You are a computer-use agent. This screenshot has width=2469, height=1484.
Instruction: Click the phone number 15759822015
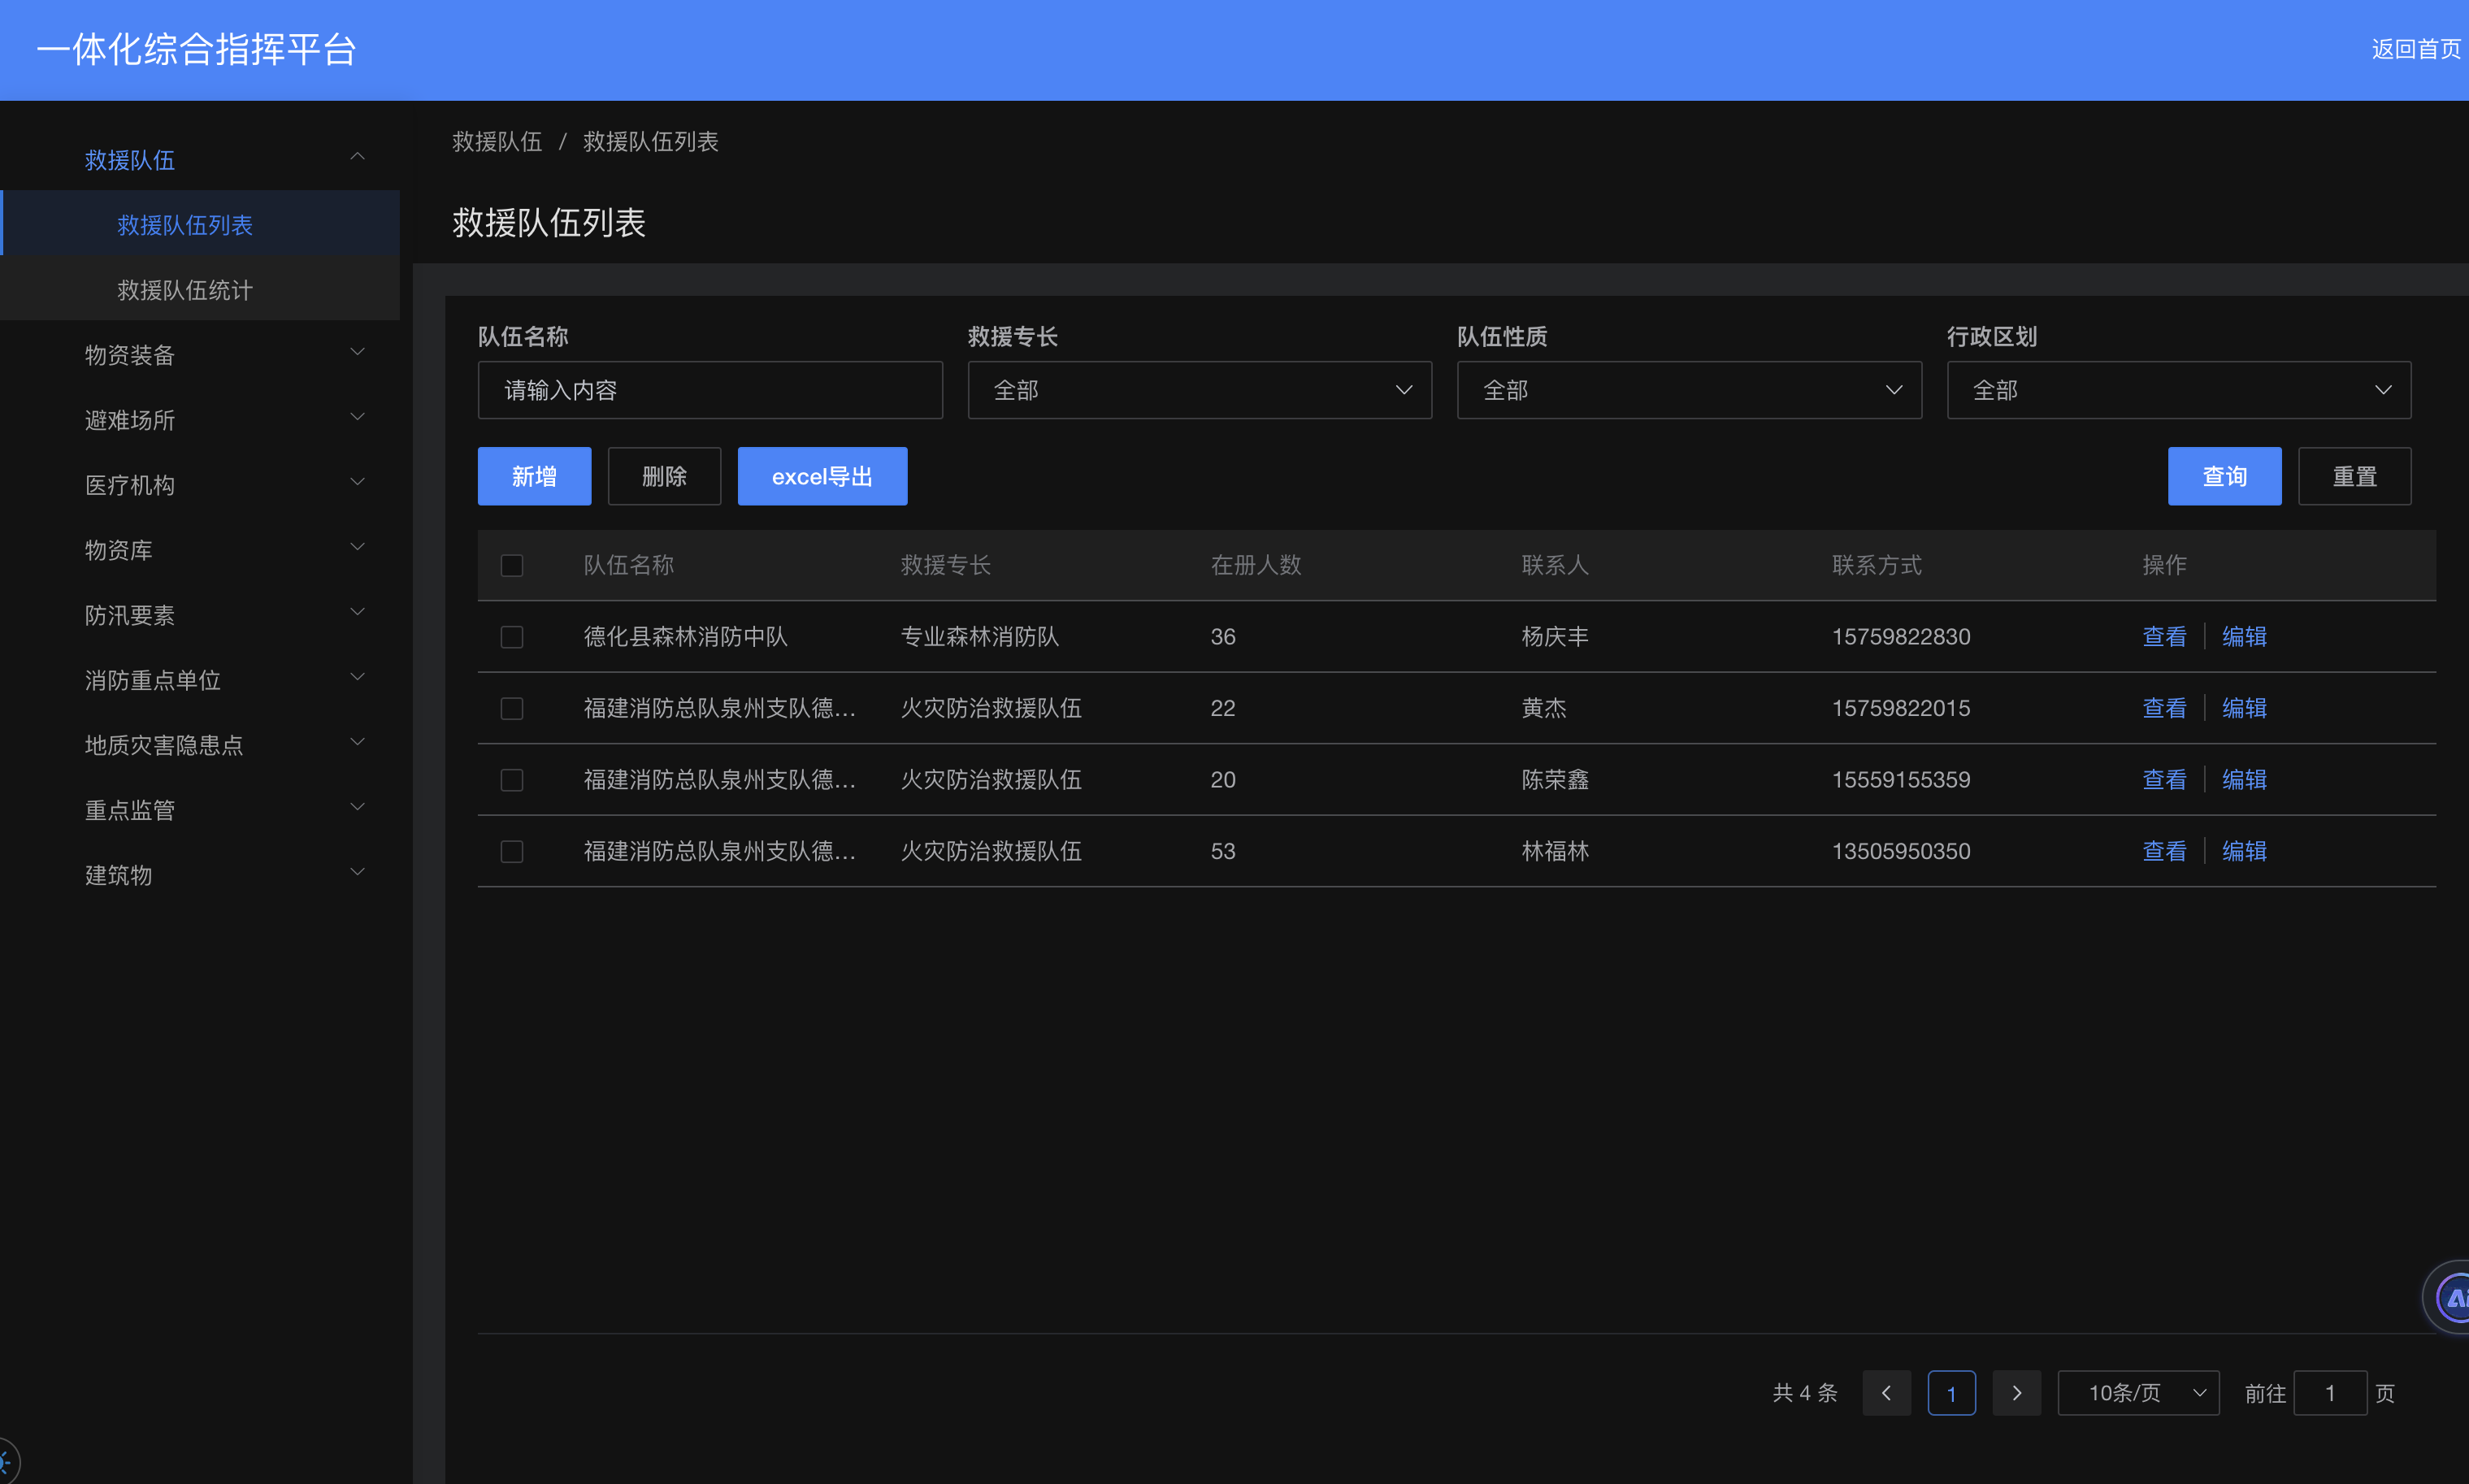[1901, 708]
